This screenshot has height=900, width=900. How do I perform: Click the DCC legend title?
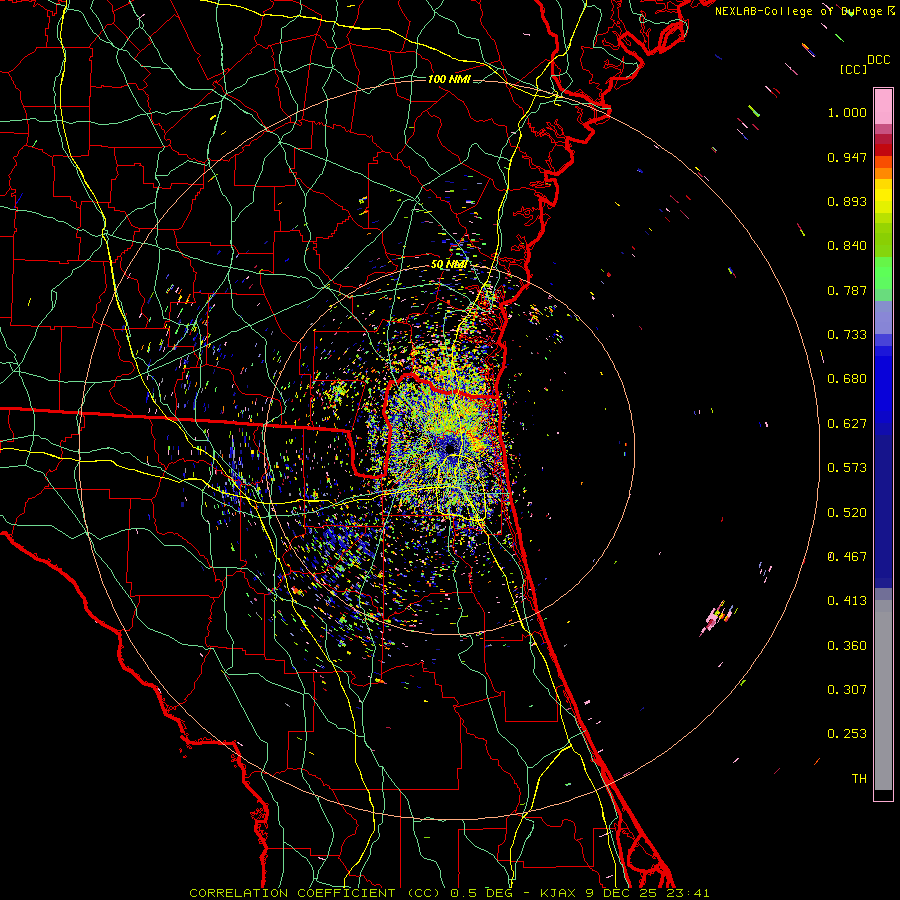(x=878, y=60)
